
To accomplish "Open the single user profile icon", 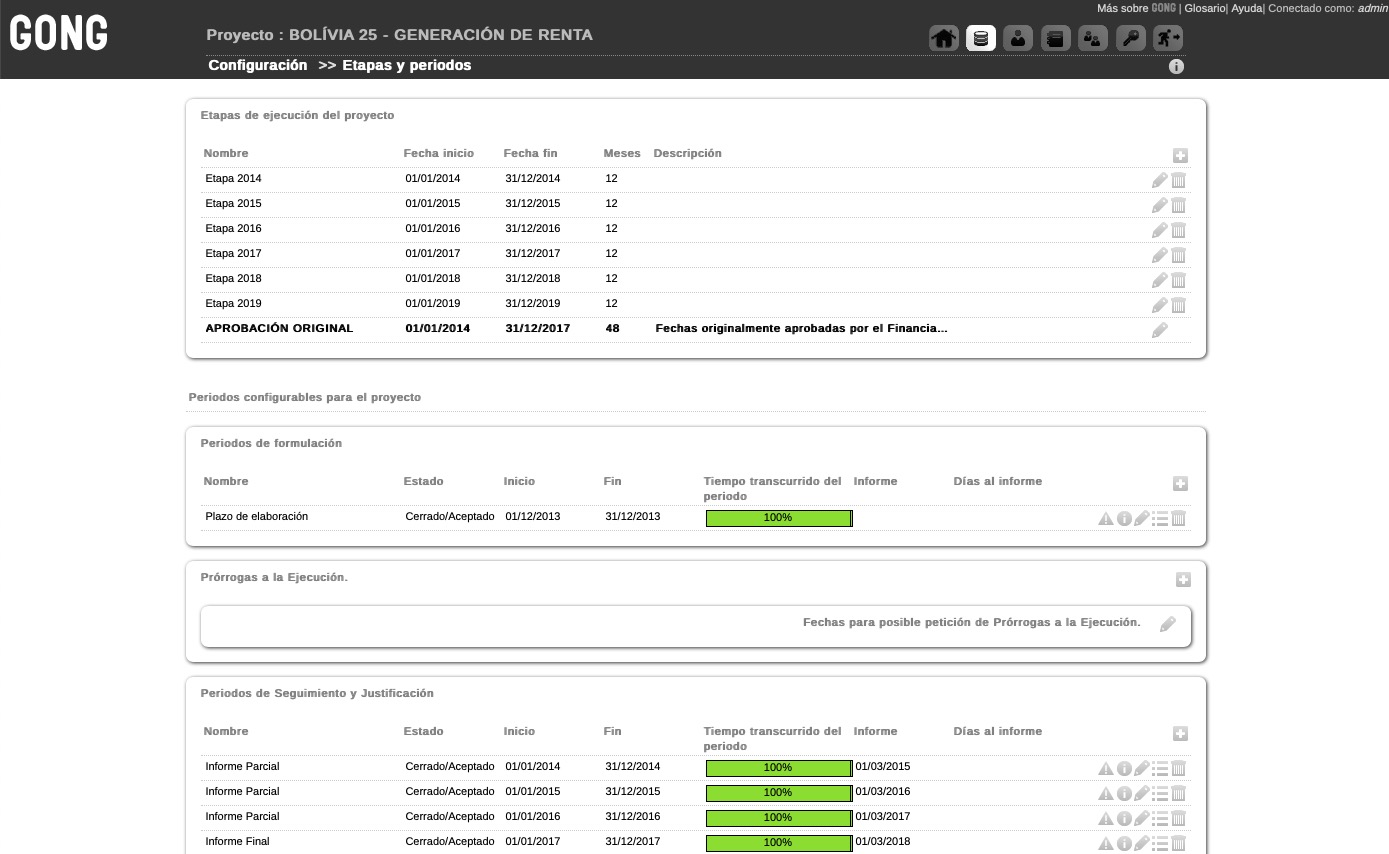I will (x=1017, y=39).
